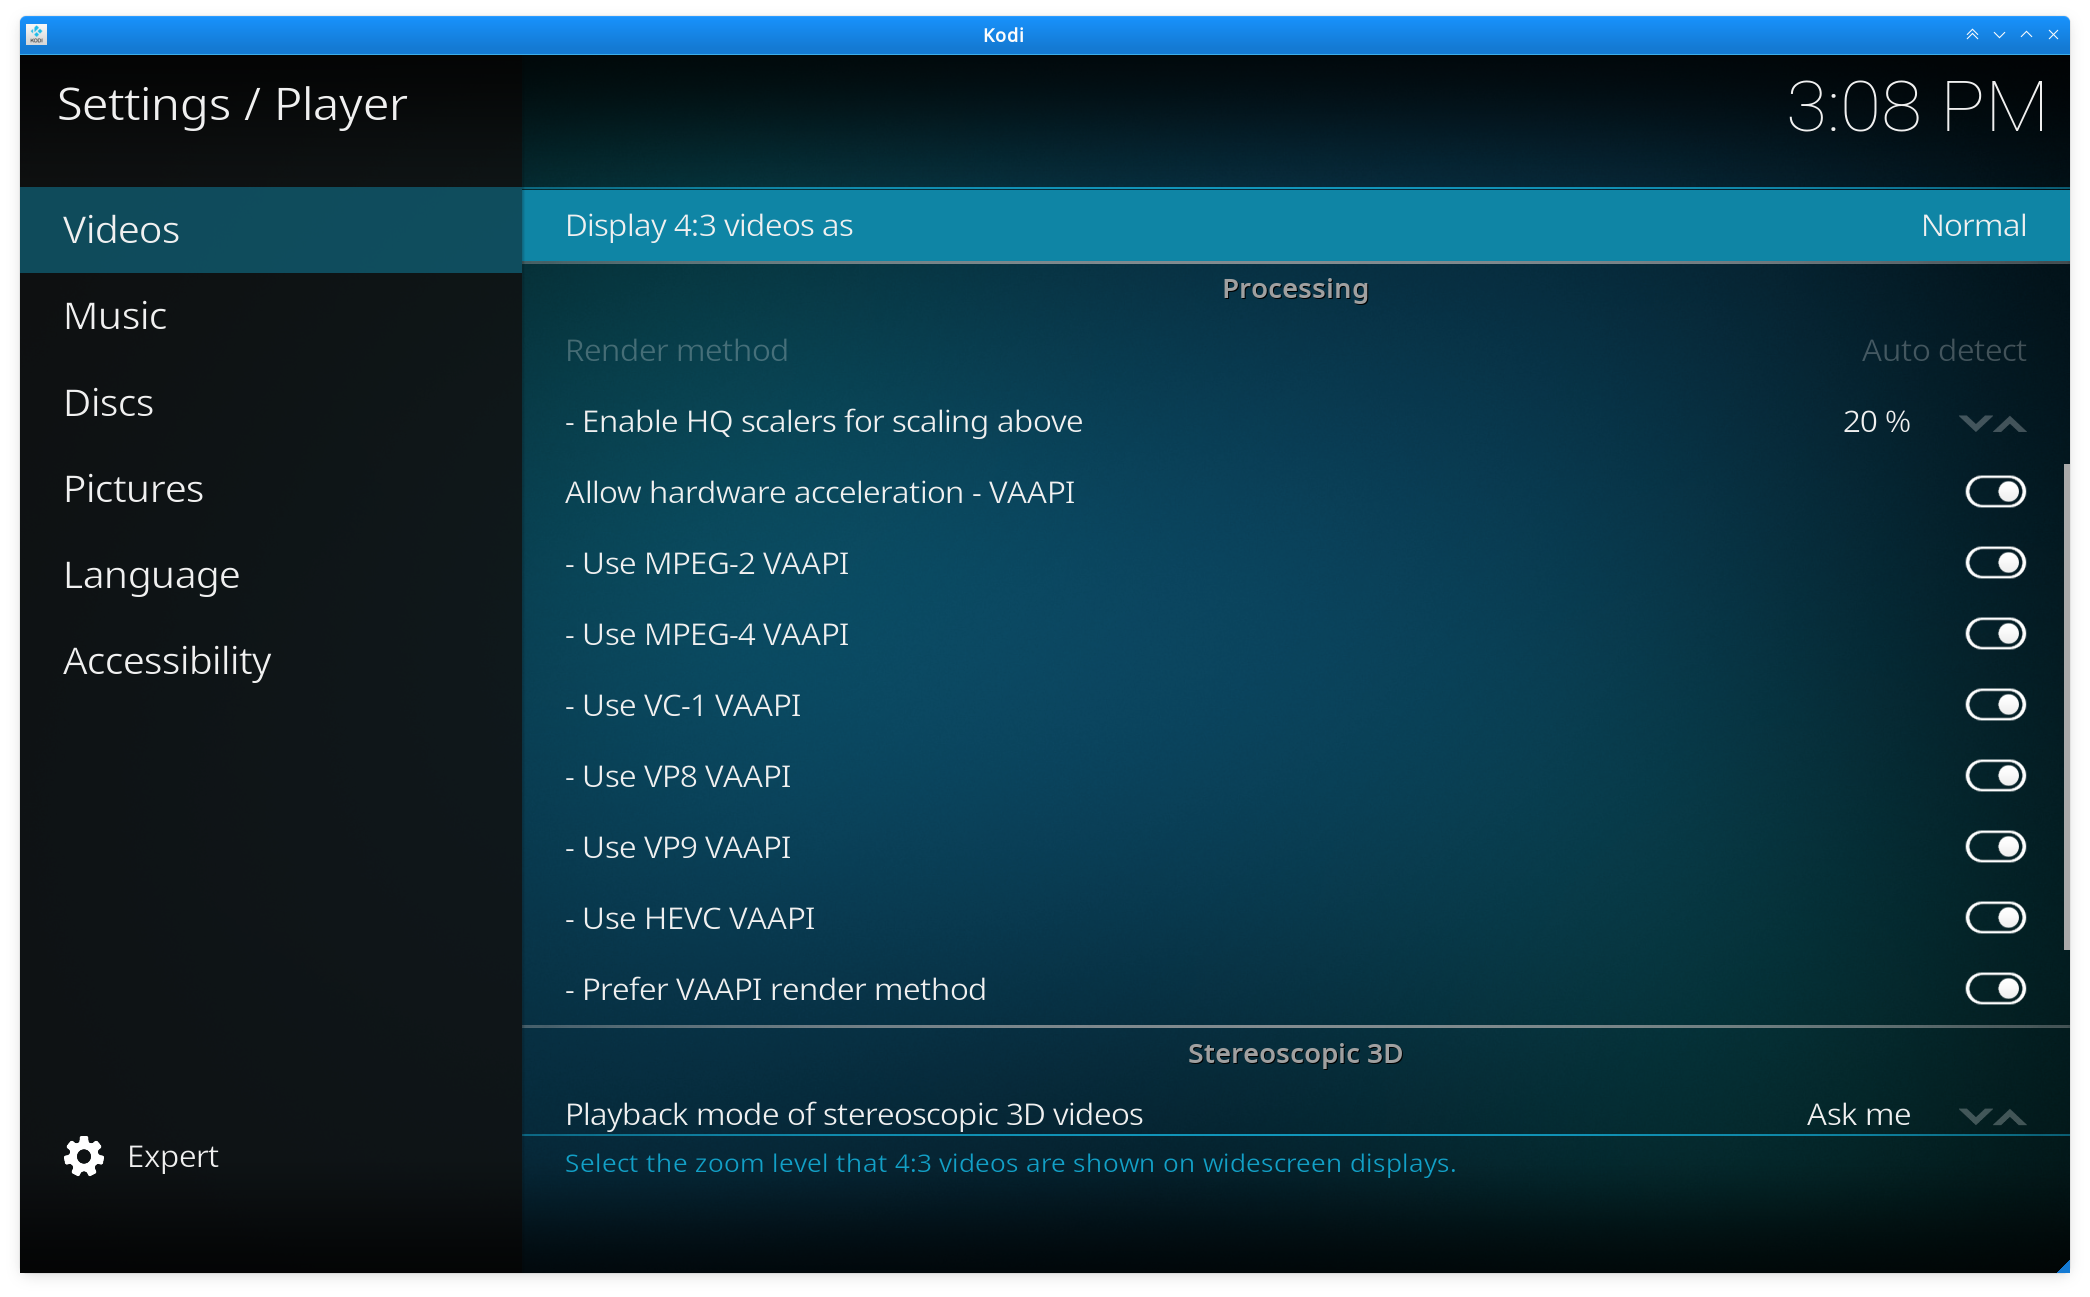2090x1297 pixels.
Task: Toggle Use VP9 VAAPI off
Action: click(1996, 846)
